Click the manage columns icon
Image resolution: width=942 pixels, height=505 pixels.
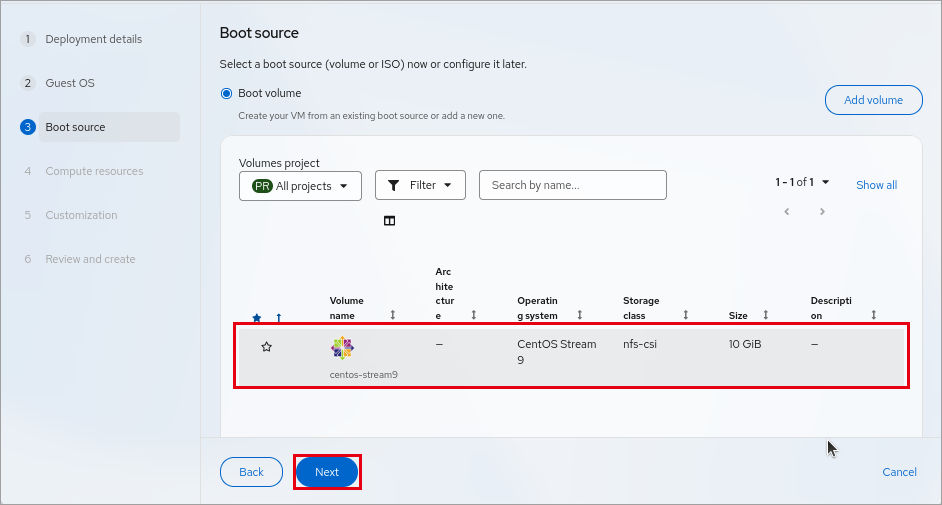tap(389, 221)
